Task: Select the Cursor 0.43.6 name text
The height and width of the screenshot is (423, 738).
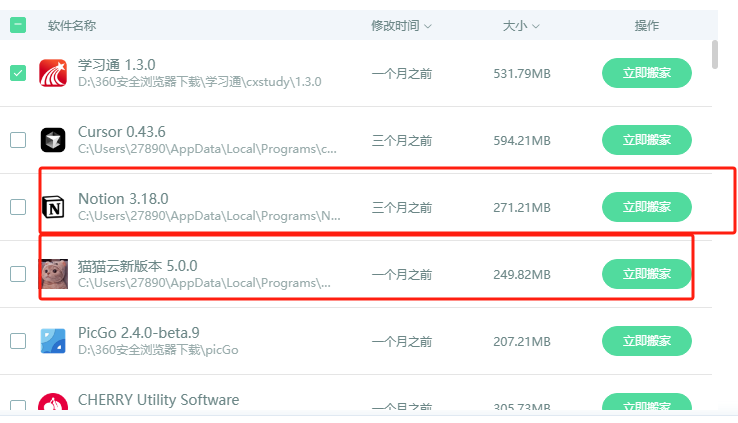Action: [121, 132]
